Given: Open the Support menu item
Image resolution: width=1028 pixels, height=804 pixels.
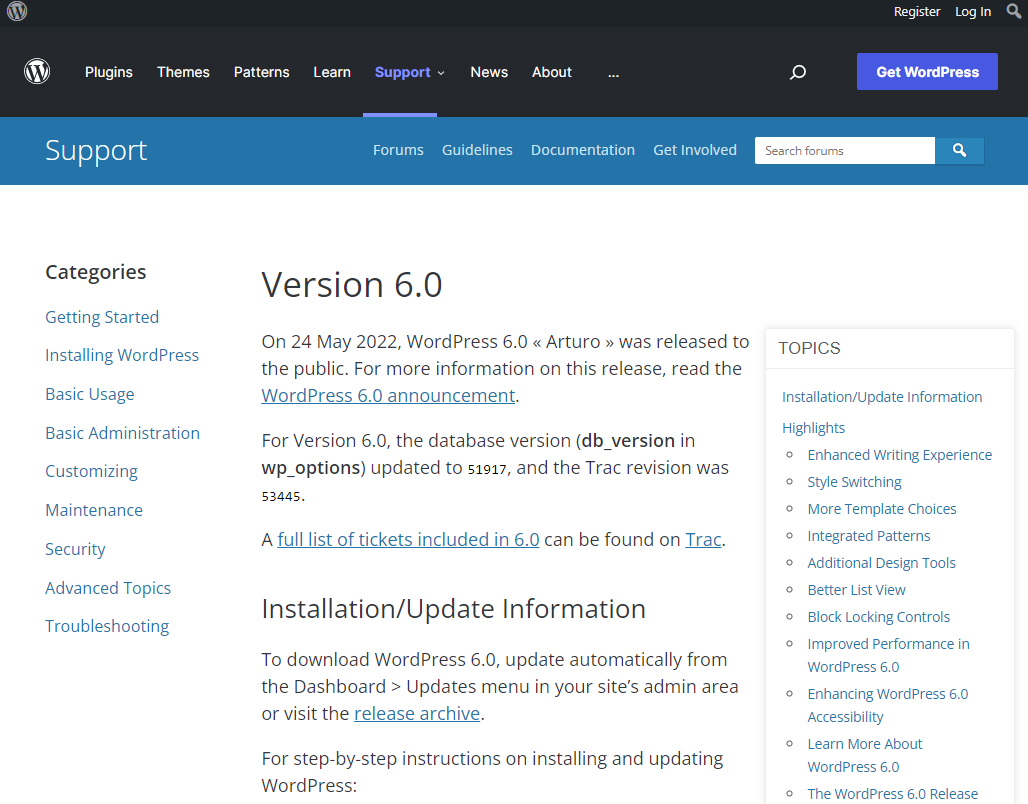Looking at the screenshot, I should click(x=403, y=72).
